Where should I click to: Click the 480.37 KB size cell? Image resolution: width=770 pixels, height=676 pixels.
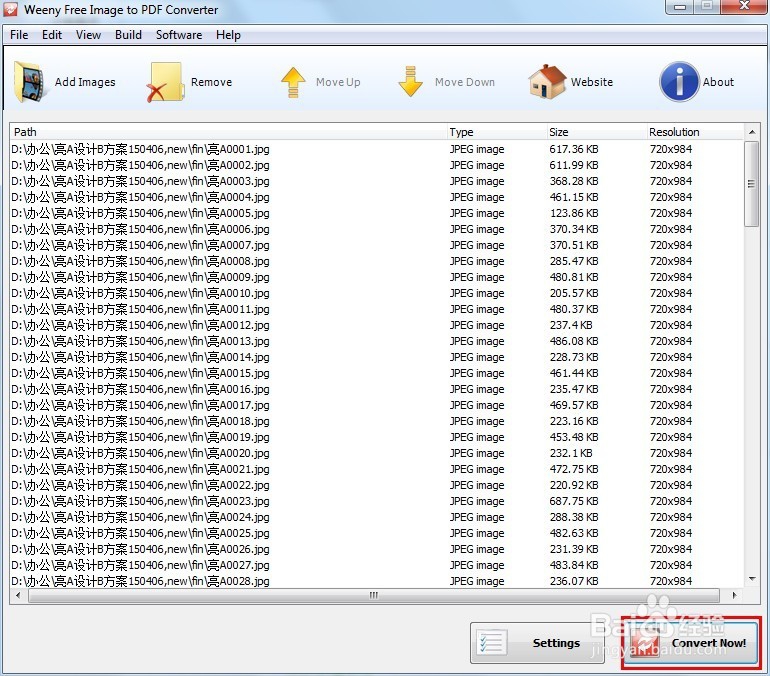[574, 309]
